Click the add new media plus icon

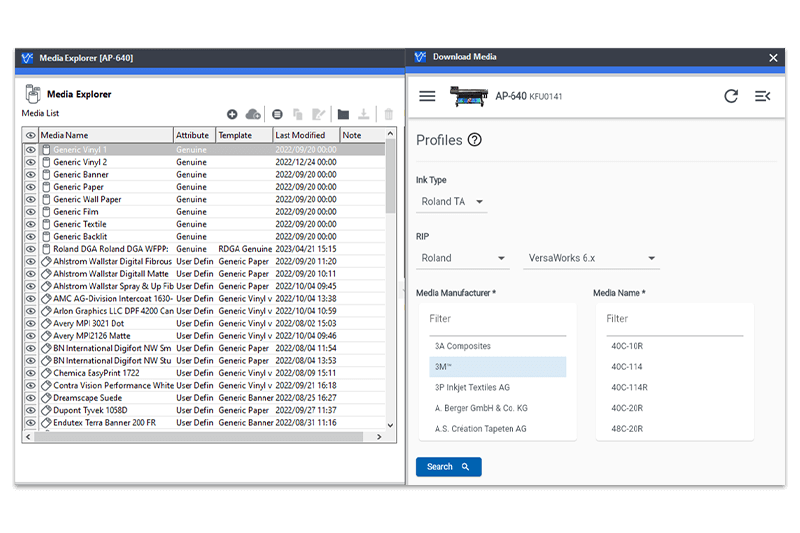click(232, 115)
